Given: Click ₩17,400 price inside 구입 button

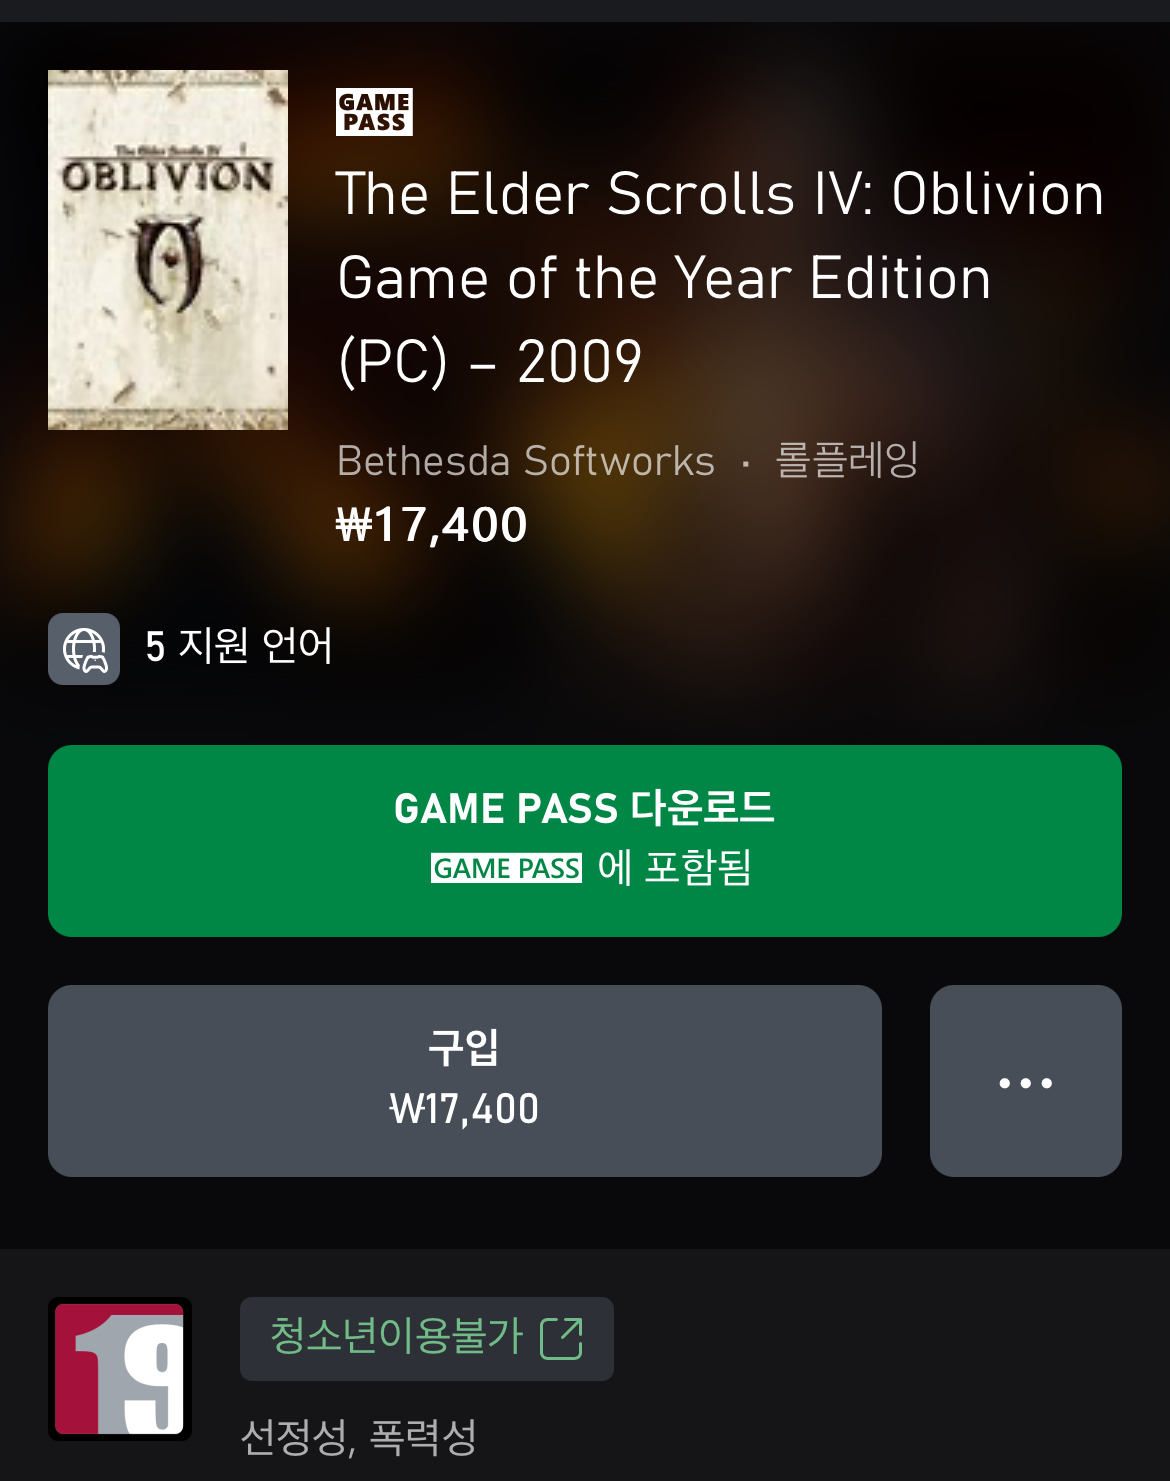Looking at the screenshot, I should pyautogui.click(x=464, y=1109).
